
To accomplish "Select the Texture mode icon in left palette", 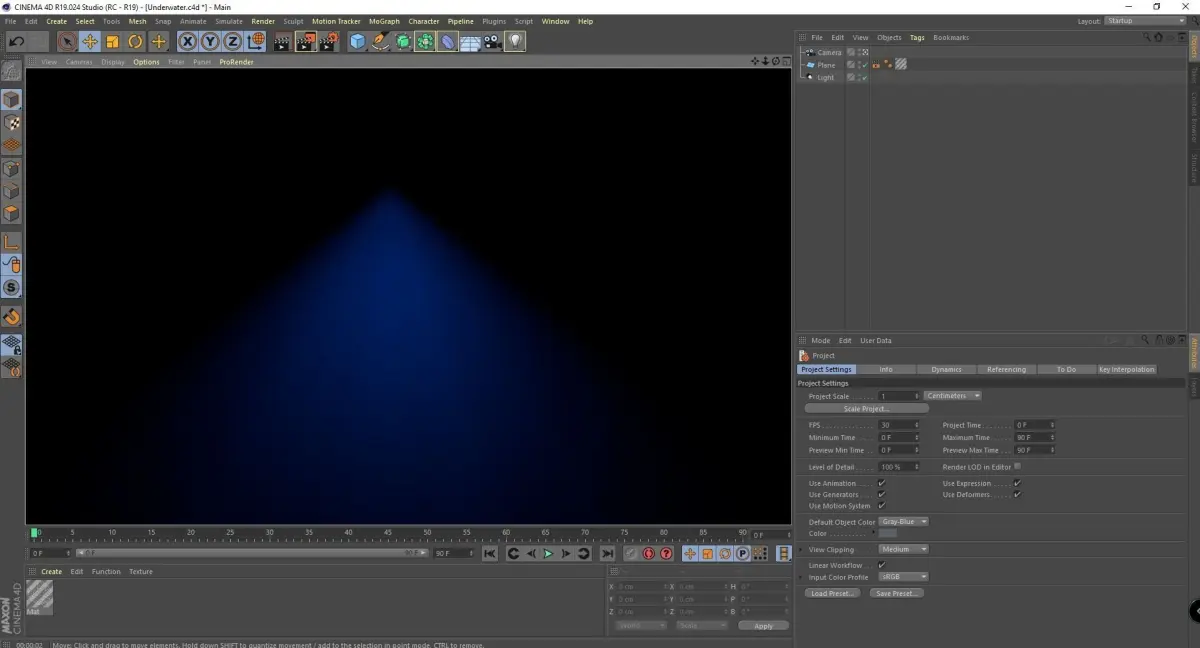I will [x=11, y=123].
